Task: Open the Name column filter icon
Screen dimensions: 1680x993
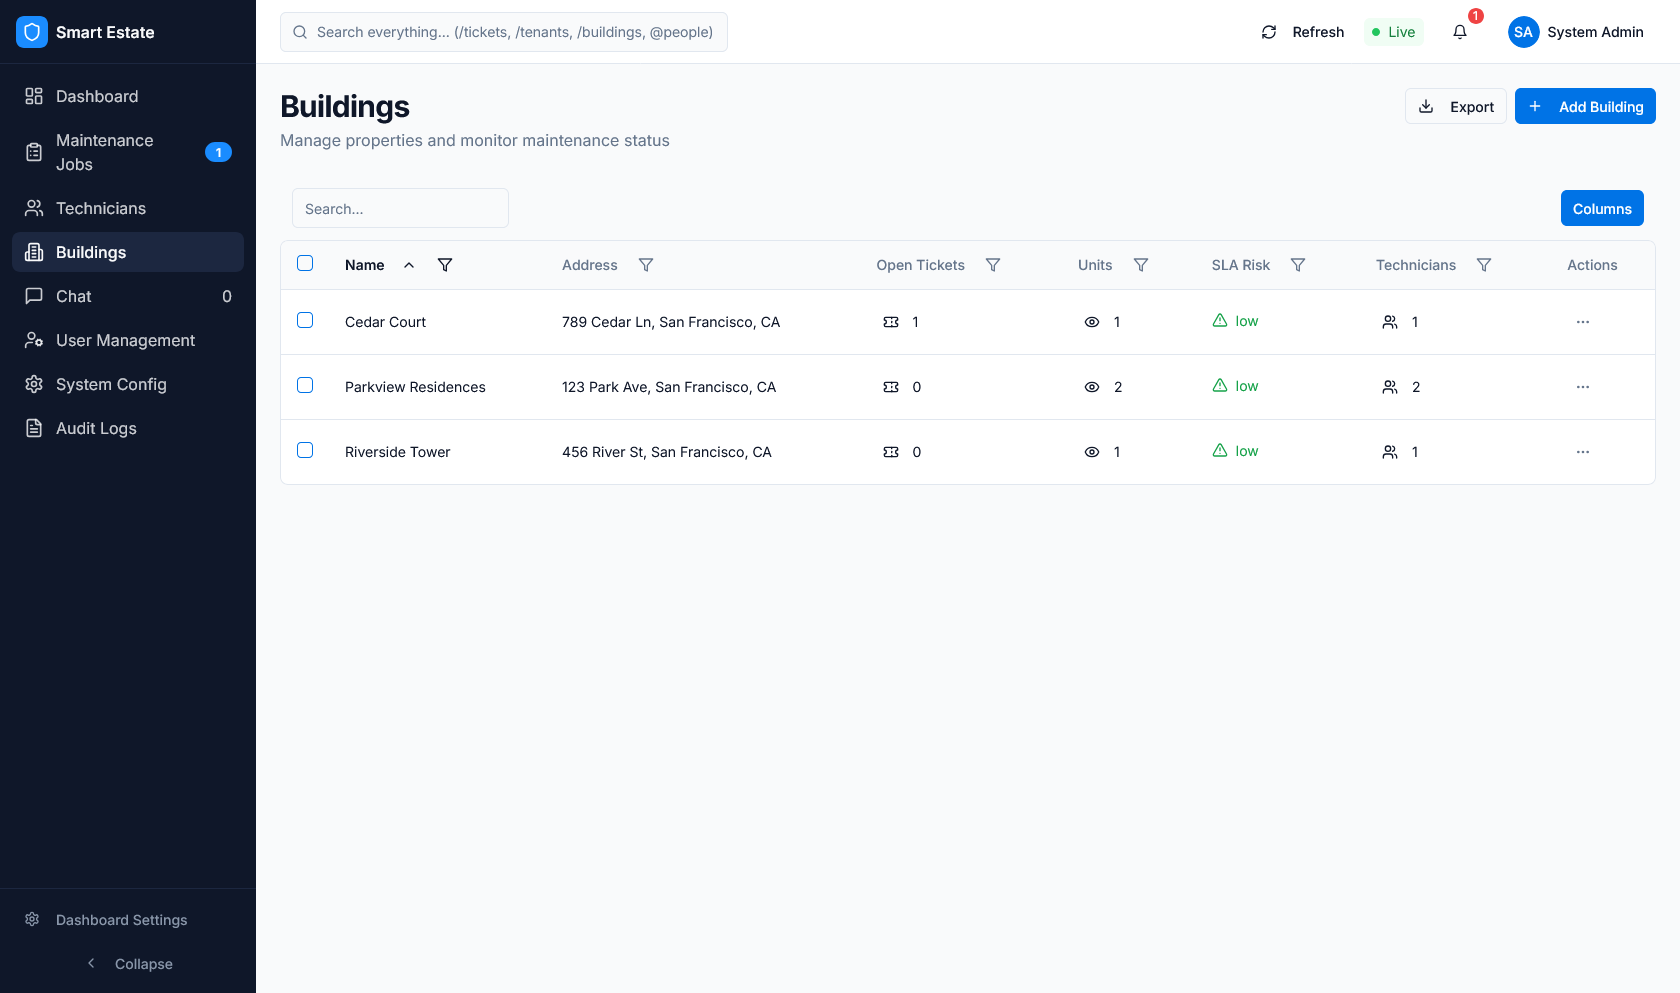Action: pos(445,265)
